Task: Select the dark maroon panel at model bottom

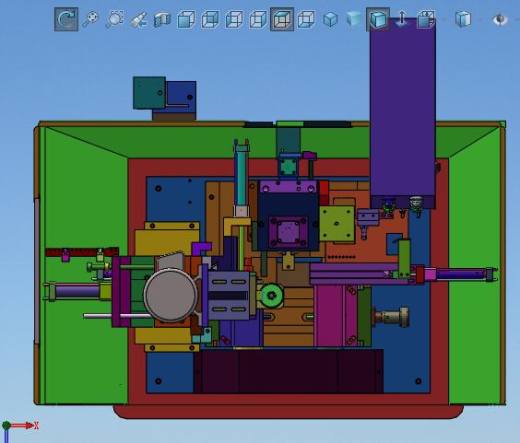Action: click(x=289, y=371)
